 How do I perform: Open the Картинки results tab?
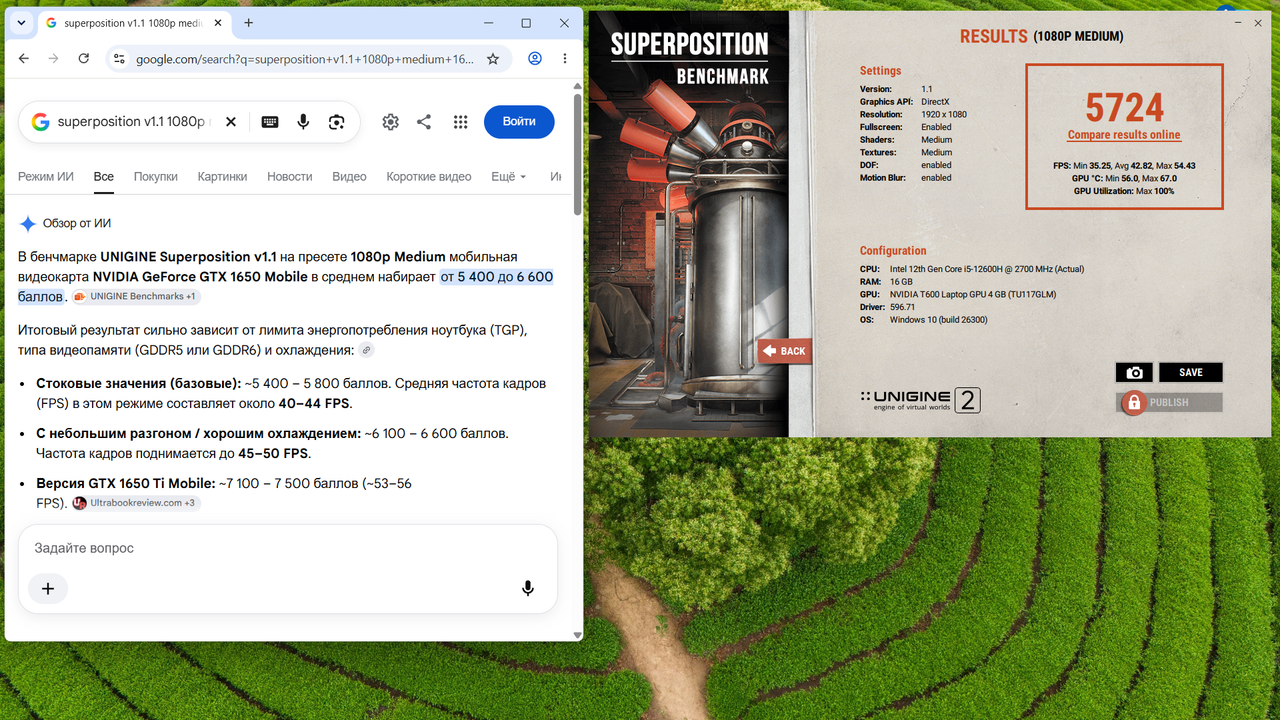point(222,177)
